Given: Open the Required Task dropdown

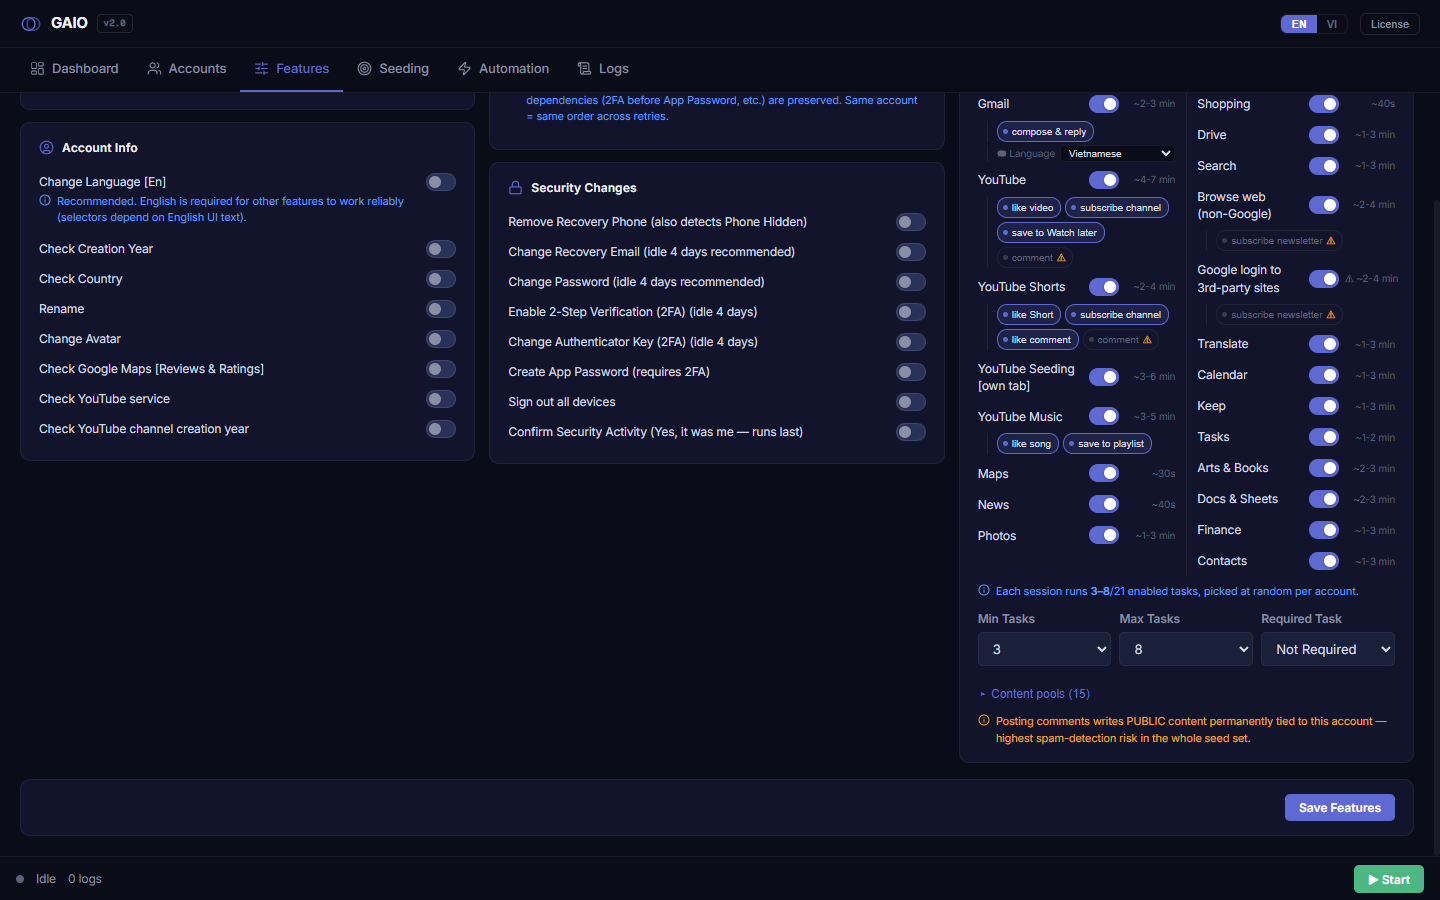Looking at the screenshot, I should click(x=1328, y=649).
